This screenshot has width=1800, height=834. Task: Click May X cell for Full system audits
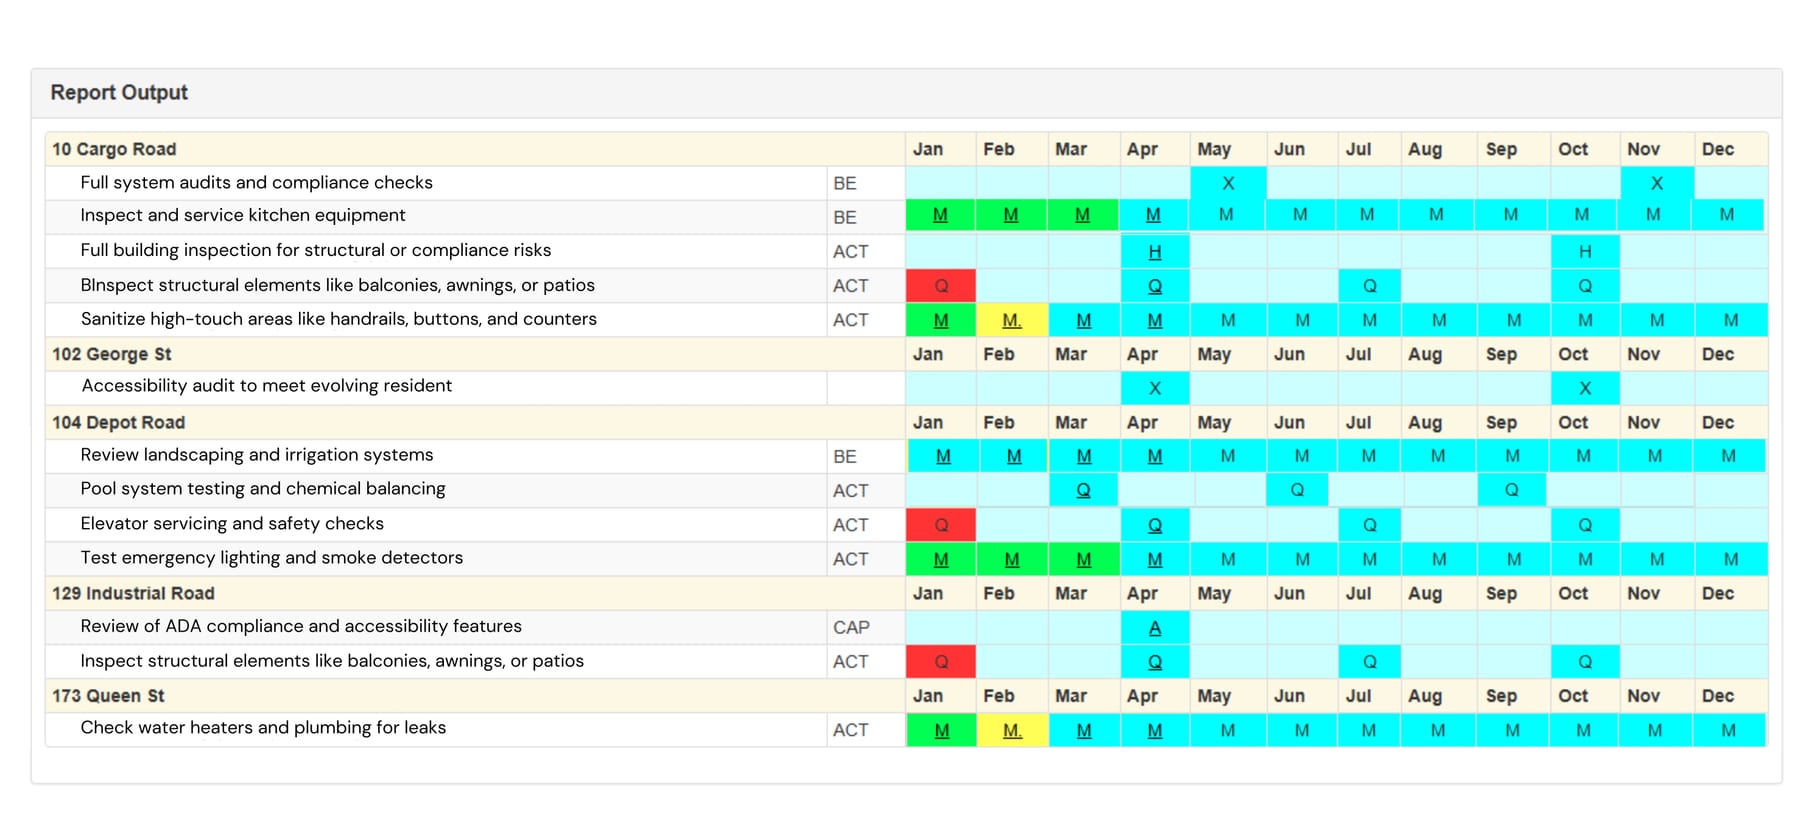coord(1228,183)
